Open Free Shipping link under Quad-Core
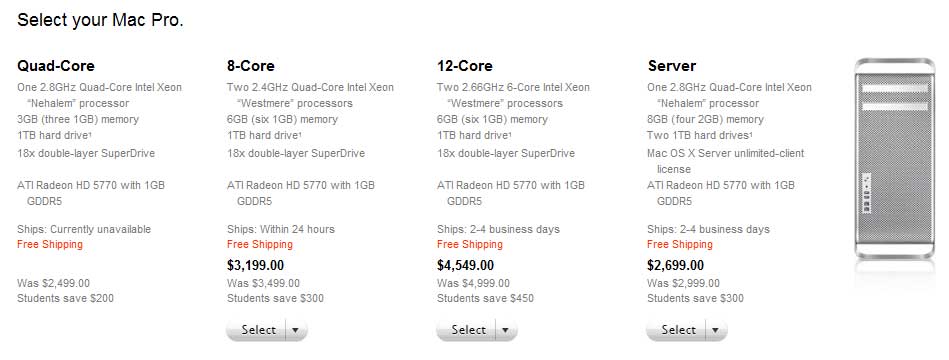Screen dimensions: 949x360 [50, 244]
